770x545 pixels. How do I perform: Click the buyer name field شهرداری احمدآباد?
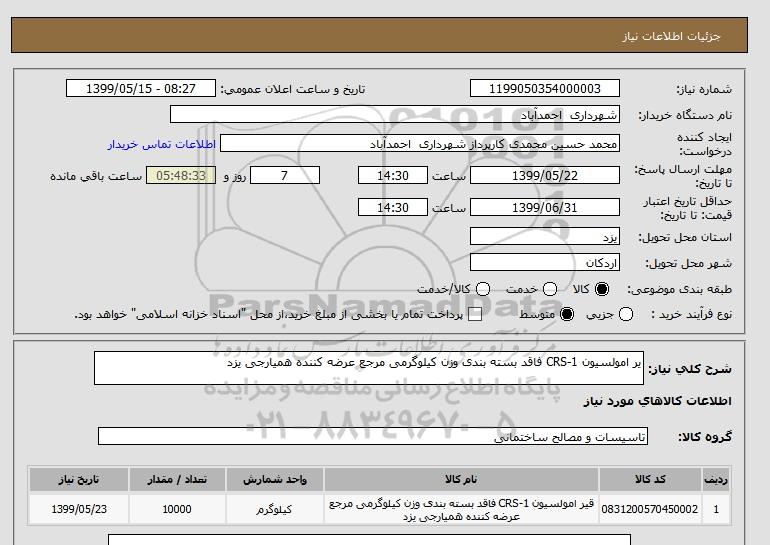(x=395, y=114)
